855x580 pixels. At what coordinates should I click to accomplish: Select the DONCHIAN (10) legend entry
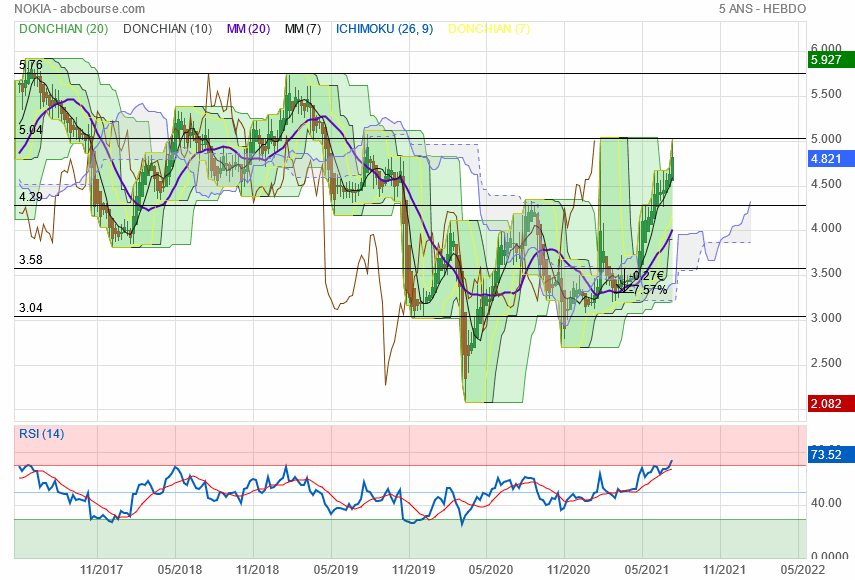tap(167, 29)
